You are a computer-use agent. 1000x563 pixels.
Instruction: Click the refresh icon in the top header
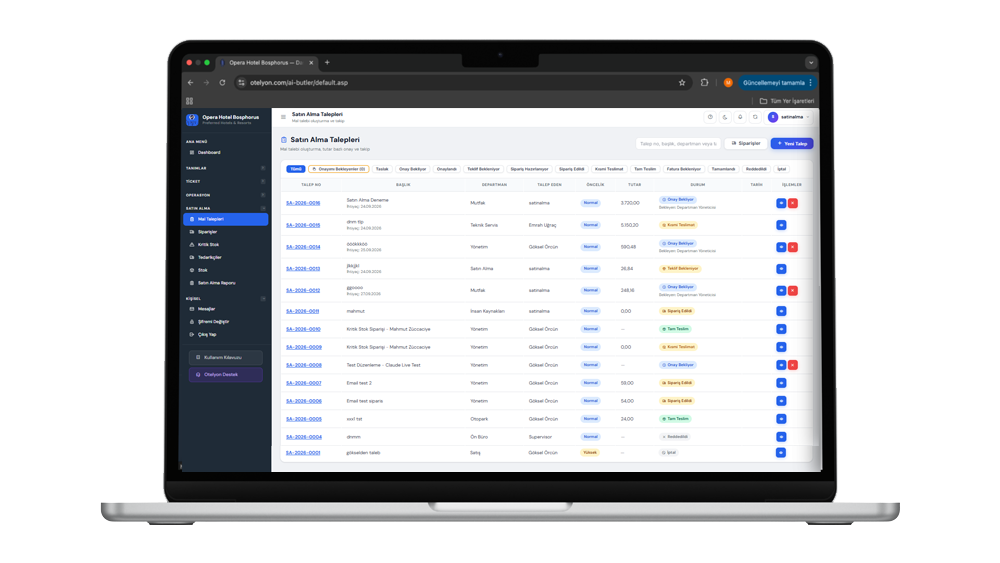click(755, 117)
